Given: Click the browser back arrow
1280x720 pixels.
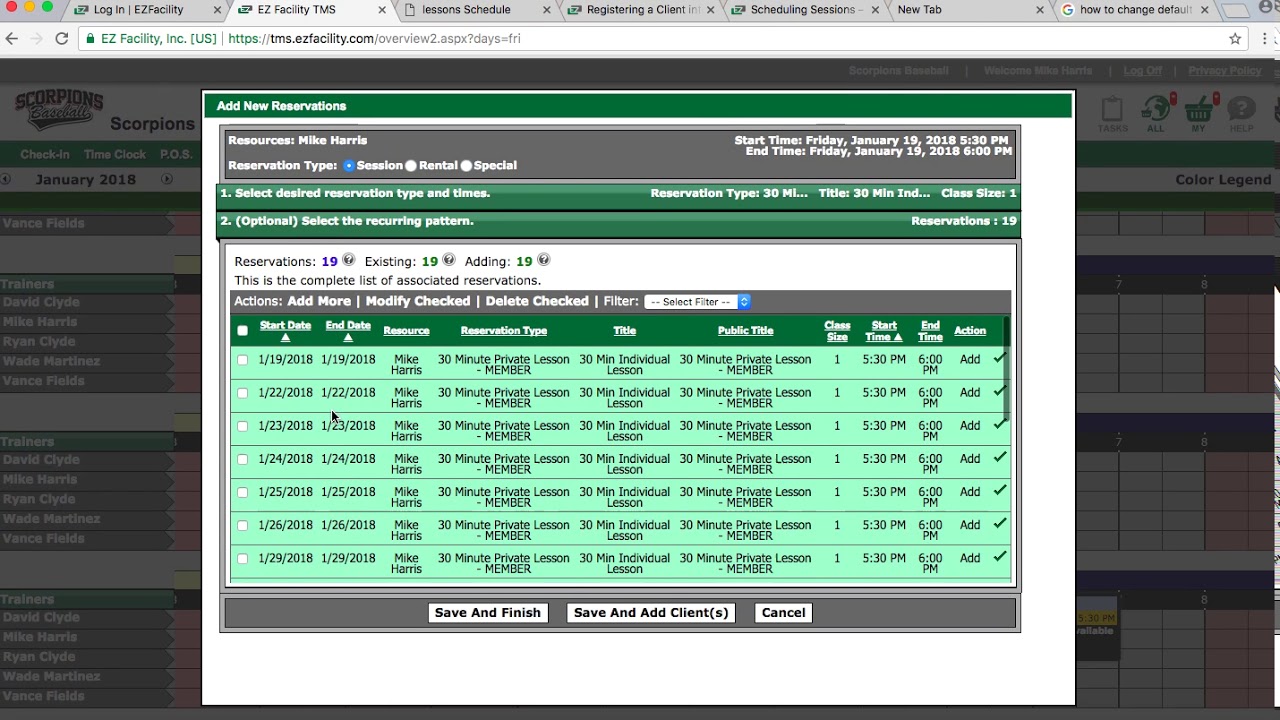Looking at the screenshot, I should 12,38.
